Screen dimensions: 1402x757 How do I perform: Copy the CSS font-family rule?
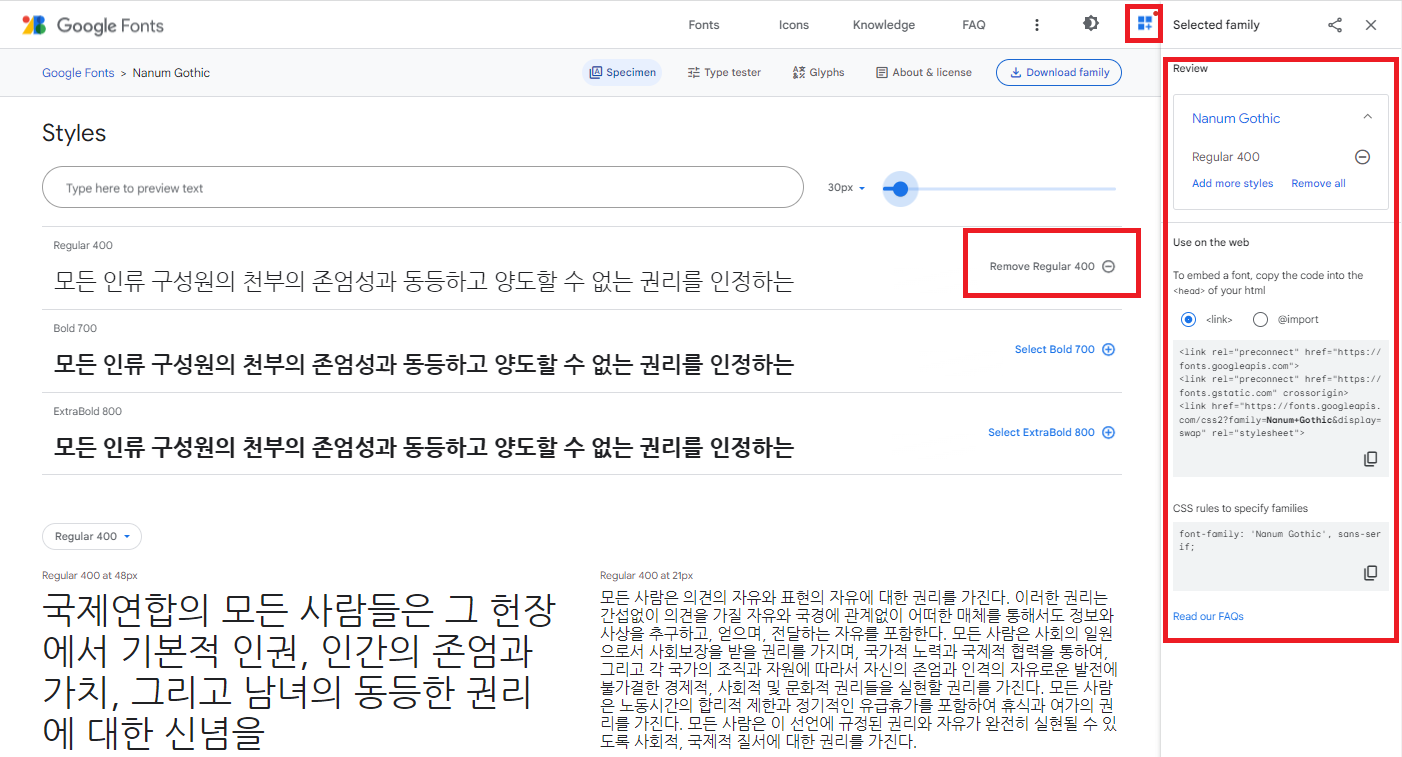pos(1371,573)
